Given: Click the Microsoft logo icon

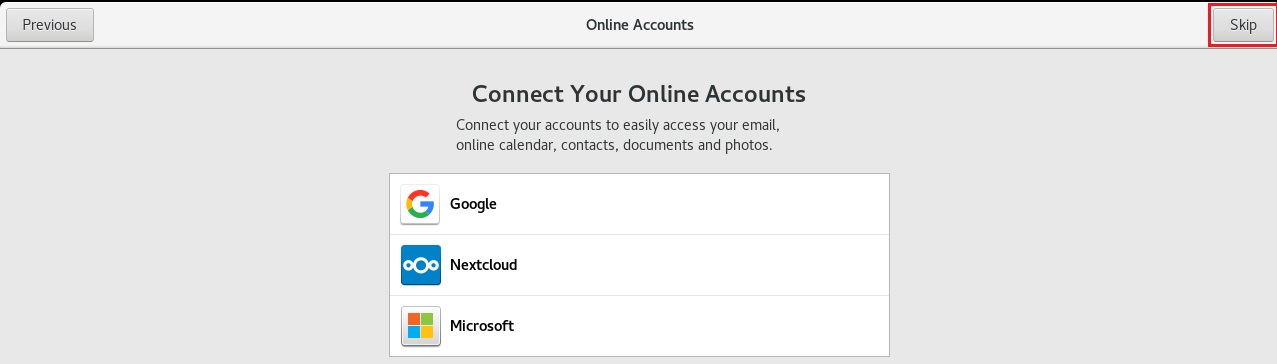Looking at the screenshot, I should (x=420, y=326).
